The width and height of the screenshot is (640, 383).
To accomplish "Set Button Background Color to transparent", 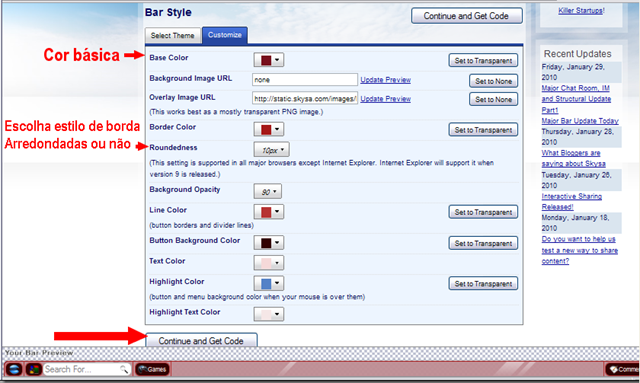I will (x=483, y=243).
